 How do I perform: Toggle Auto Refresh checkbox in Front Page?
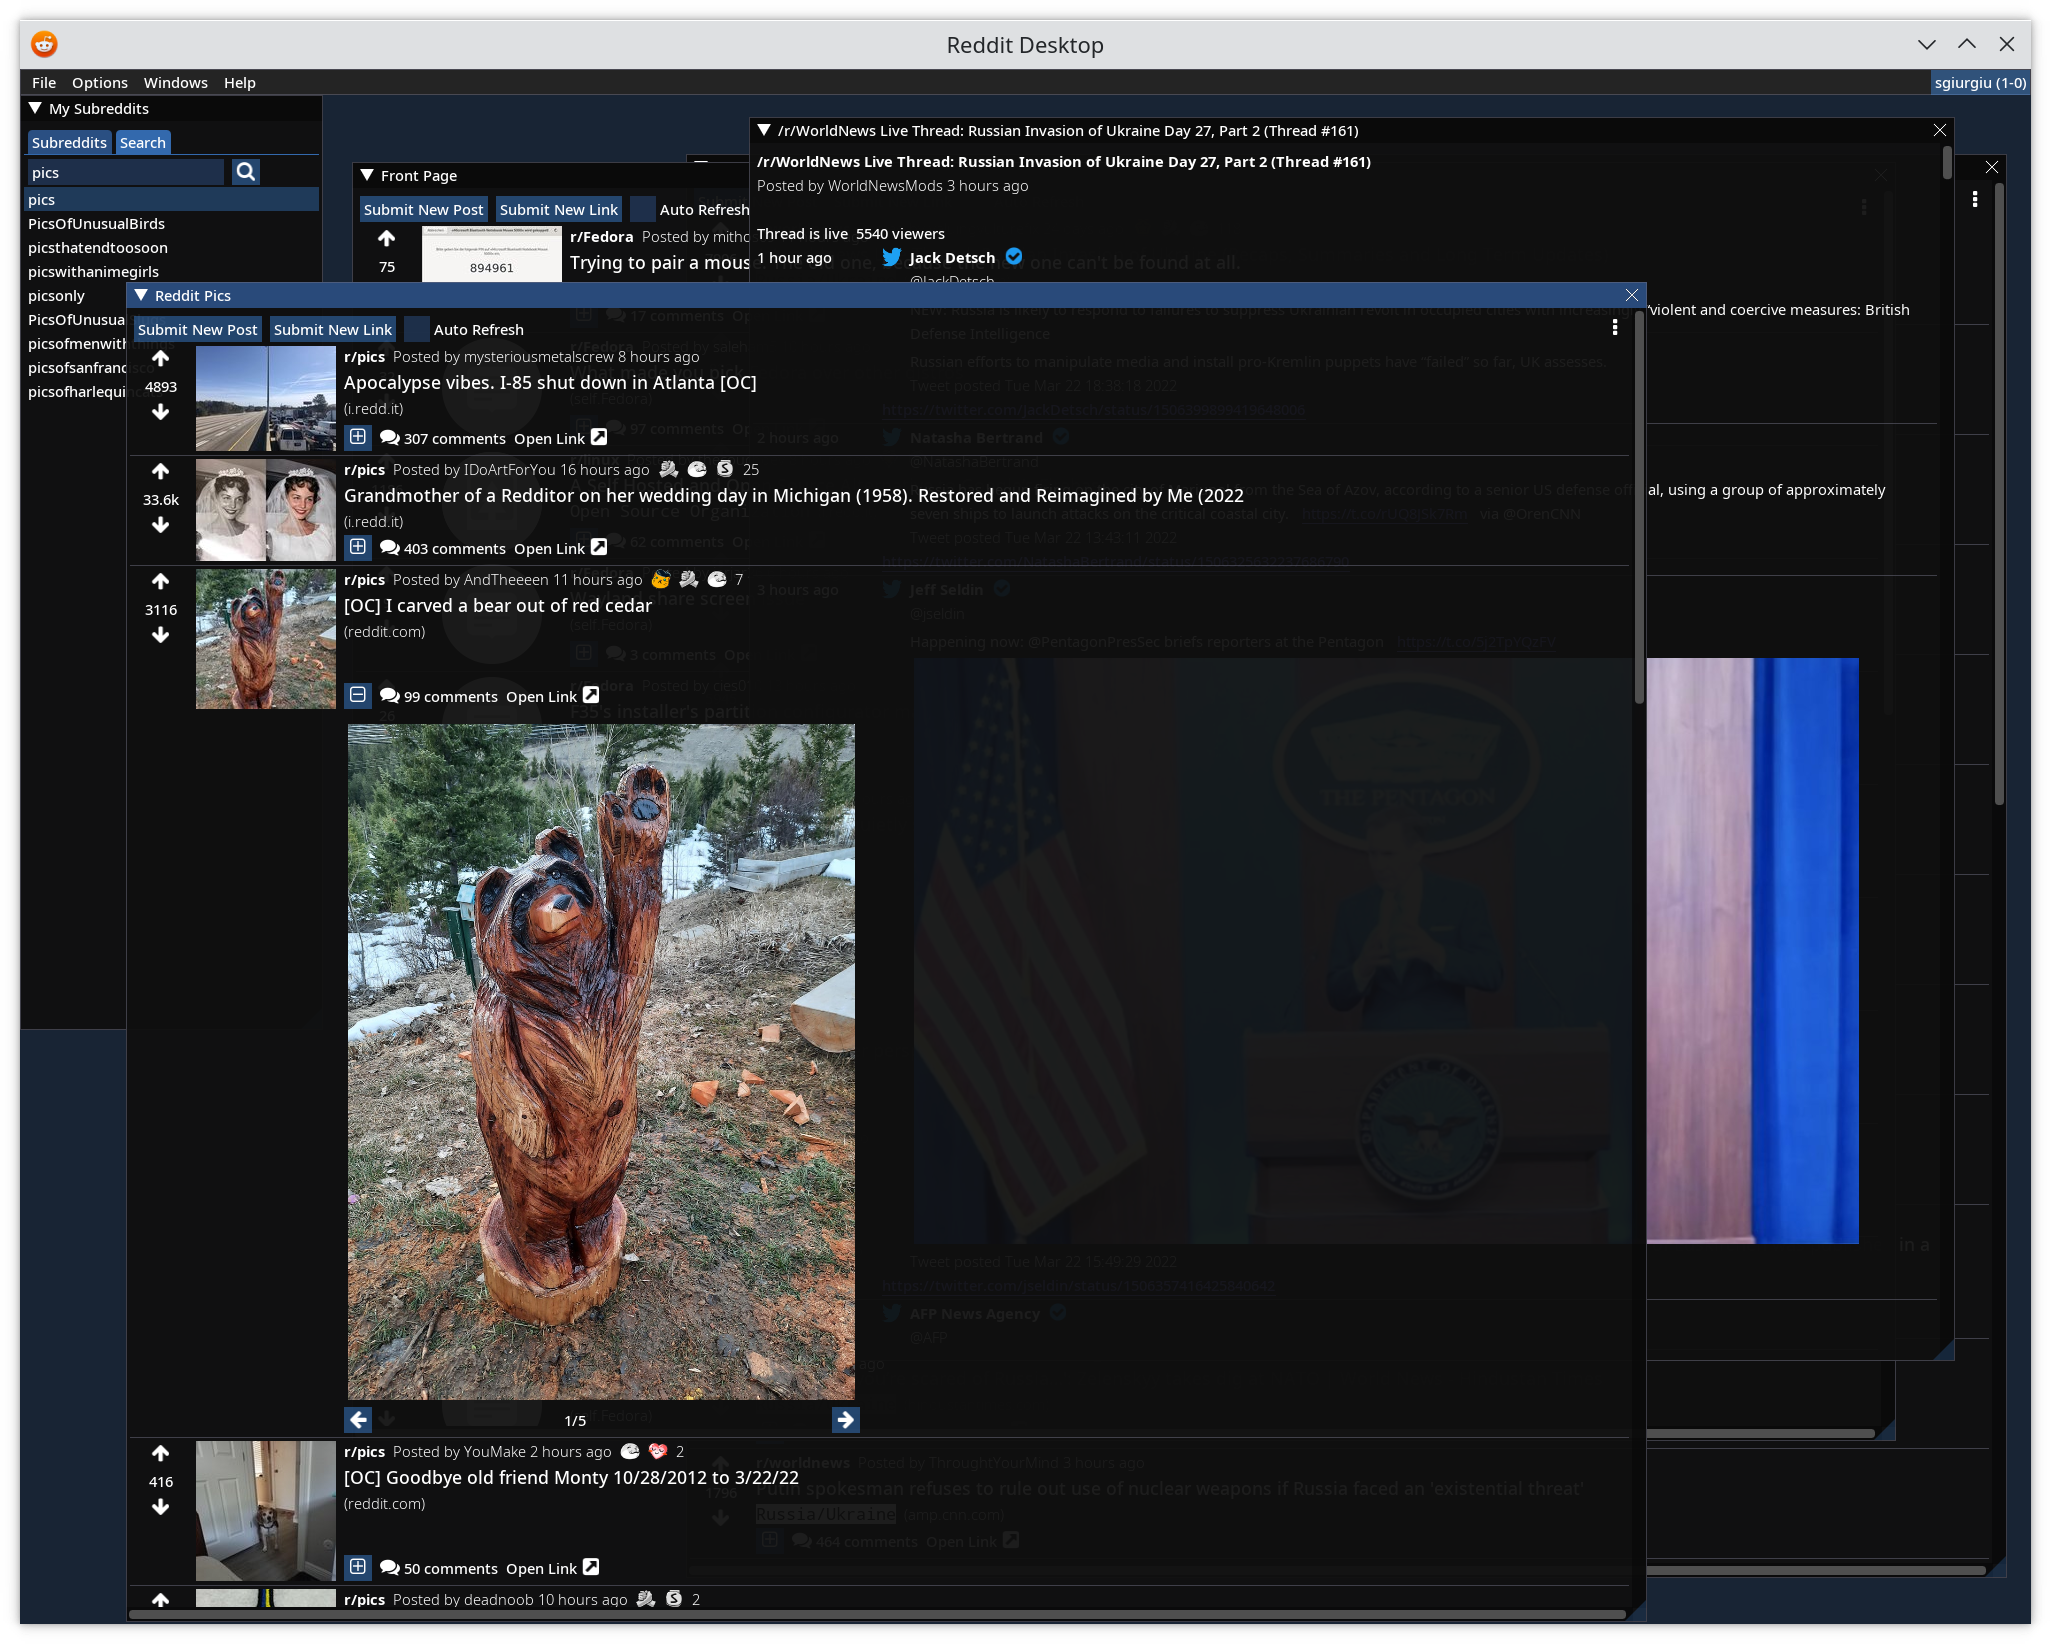(x=643, y=209)
